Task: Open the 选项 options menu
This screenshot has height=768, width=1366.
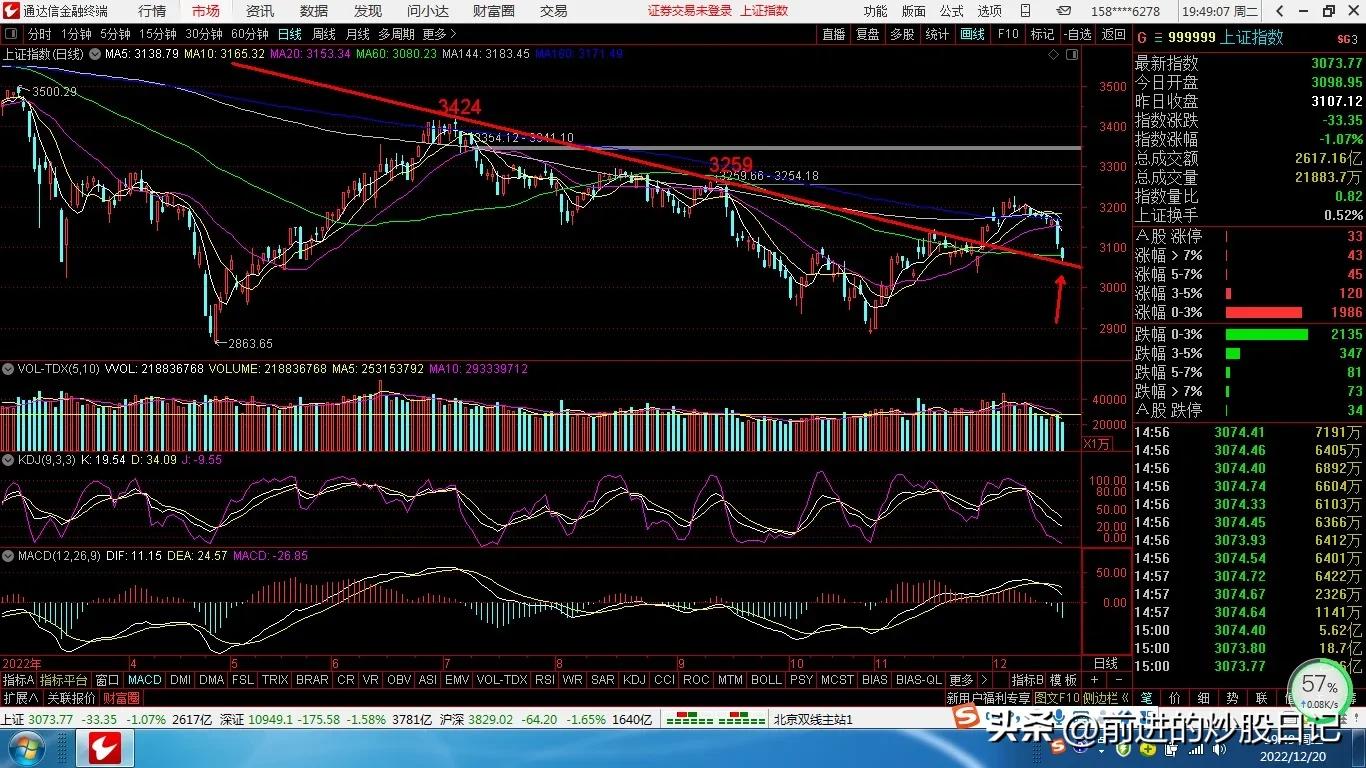Action: 989,11
